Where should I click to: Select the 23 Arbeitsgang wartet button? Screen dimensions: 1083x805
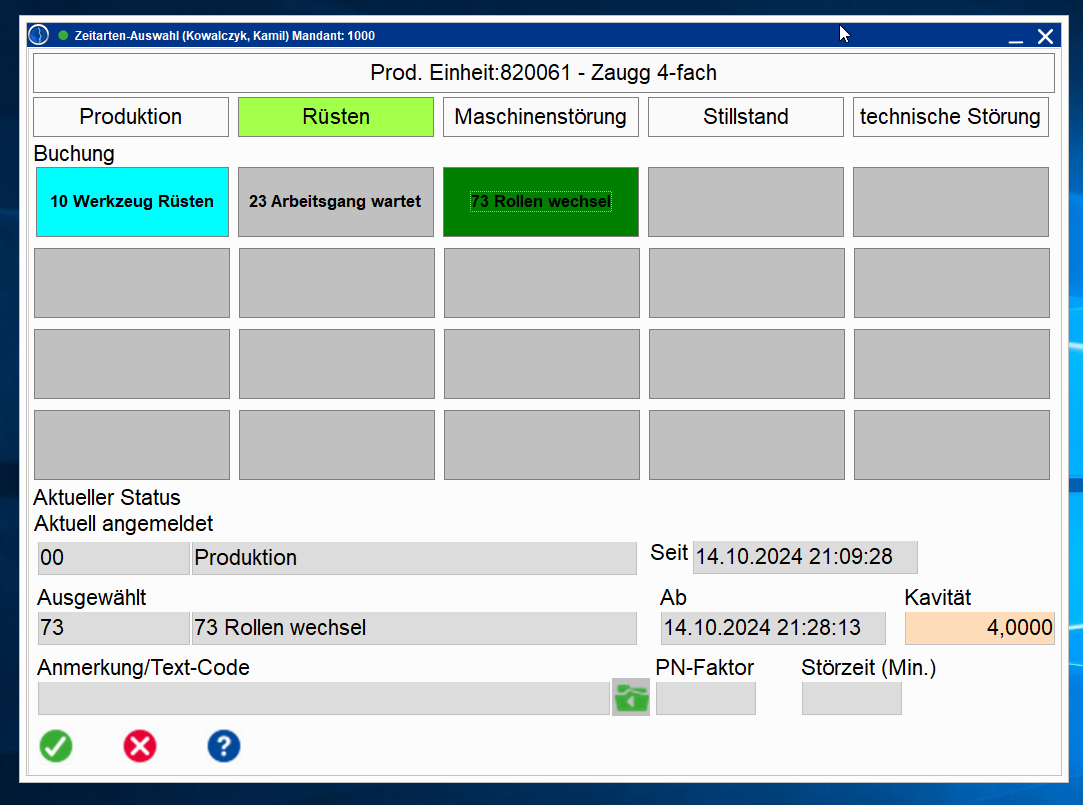(335, 202)
